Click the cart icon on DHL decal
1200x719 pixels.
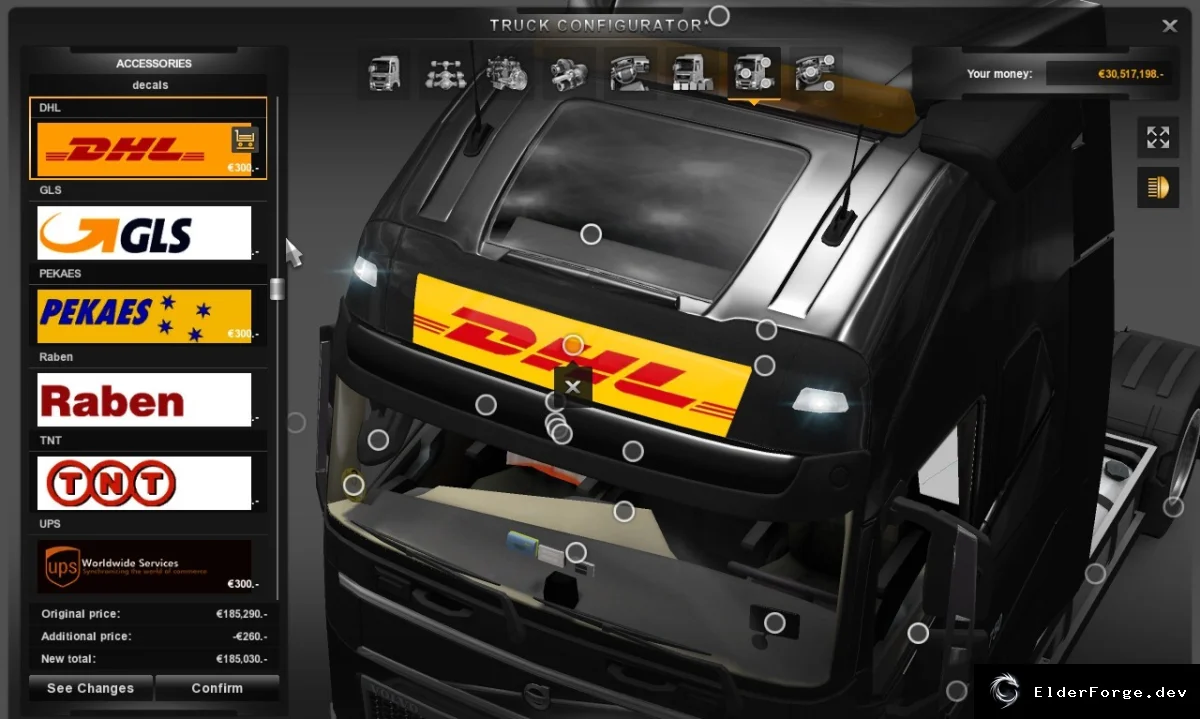(x=245, y=138)
